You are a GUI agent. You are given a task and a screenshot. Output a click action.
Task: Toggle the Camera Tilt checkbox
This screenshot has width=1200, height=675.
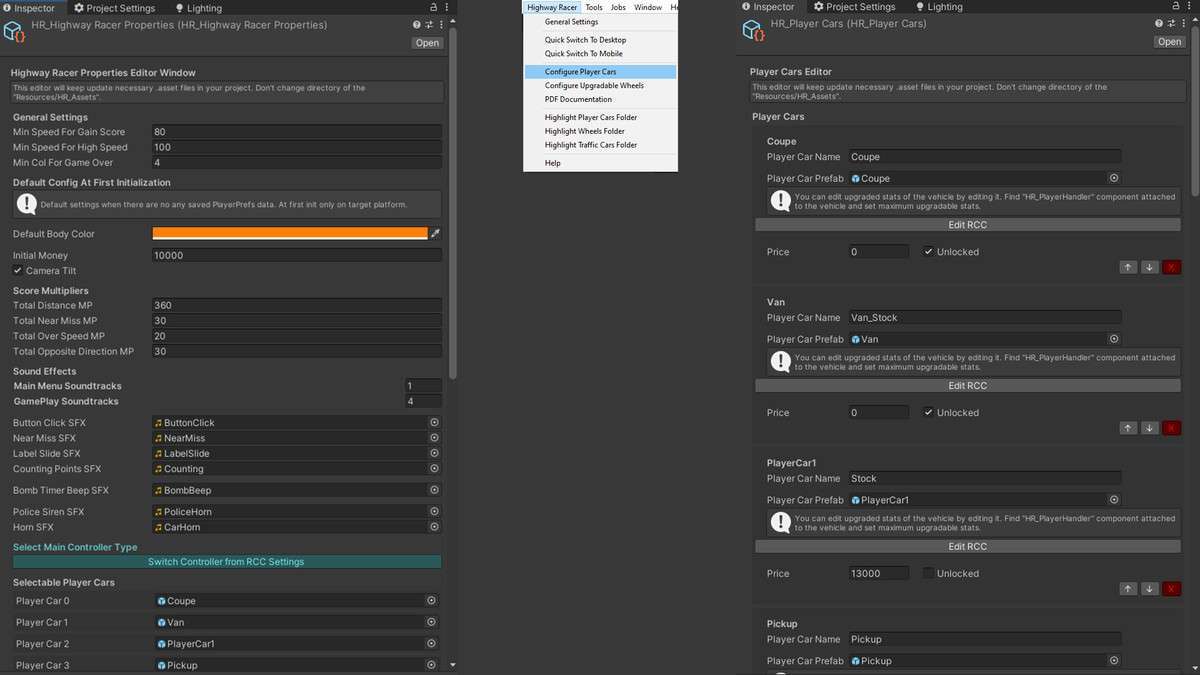[18, 271]
